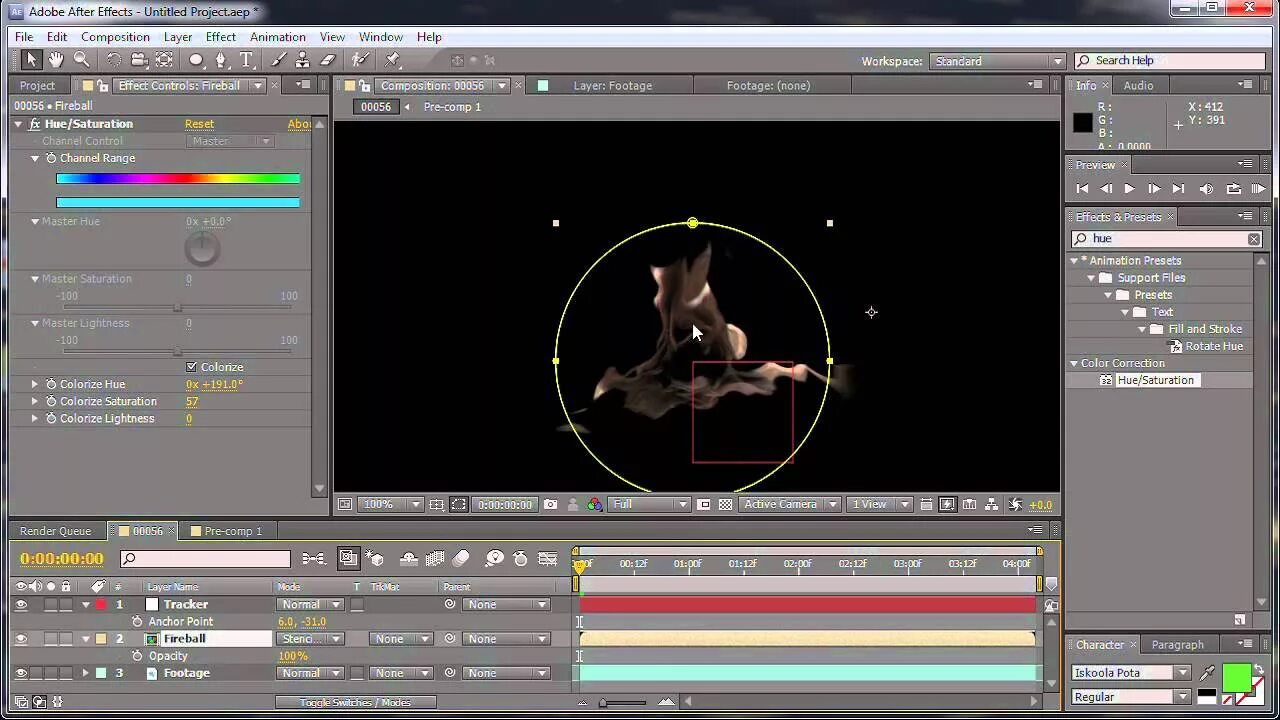The height and width of the screenshot is (720, 1280).
Task: Open the Animation menu
Action: click(x=278, y=37)
